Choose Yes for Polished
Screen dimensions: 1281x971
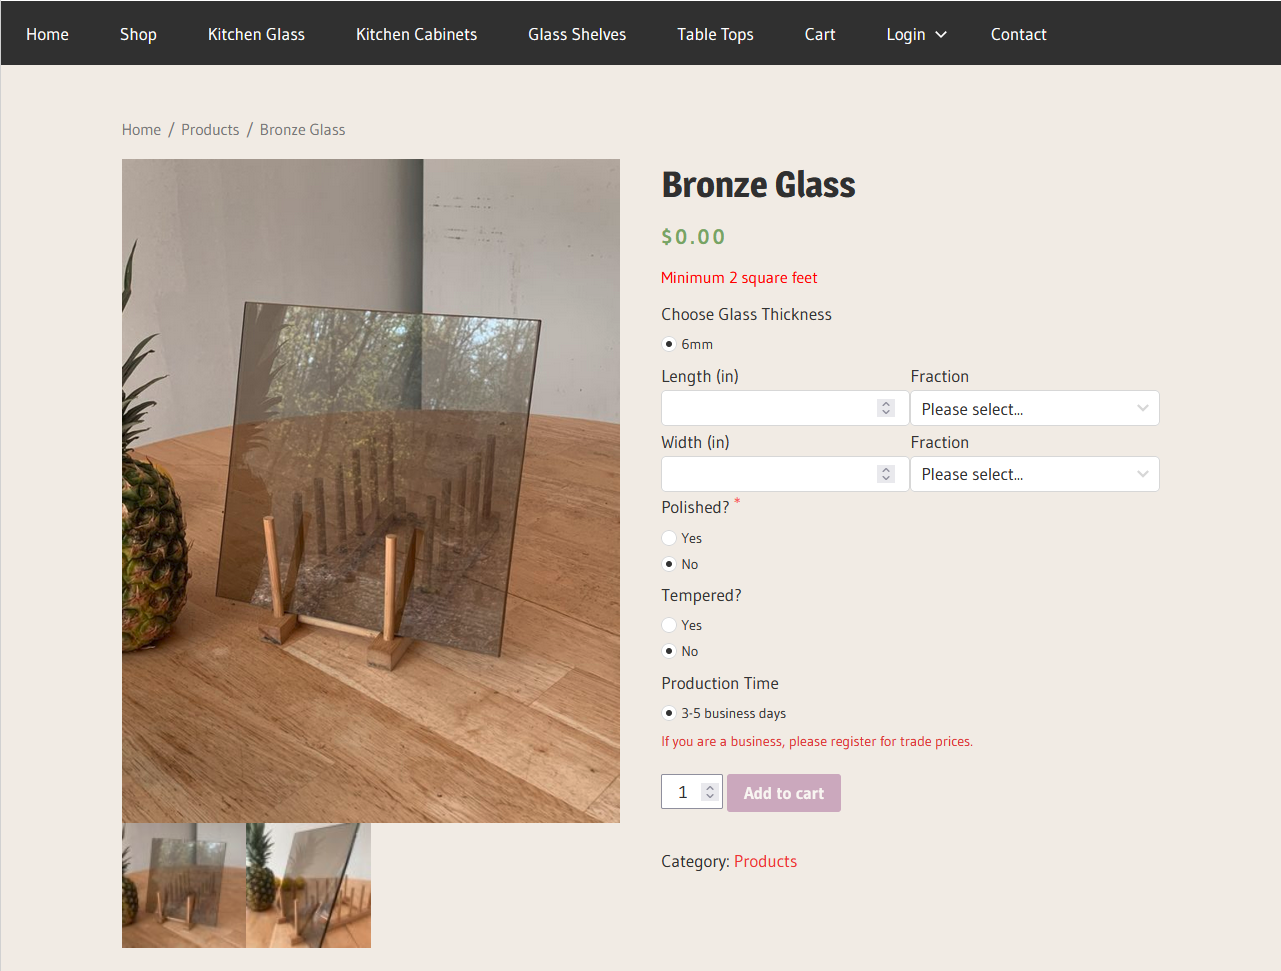669,538
